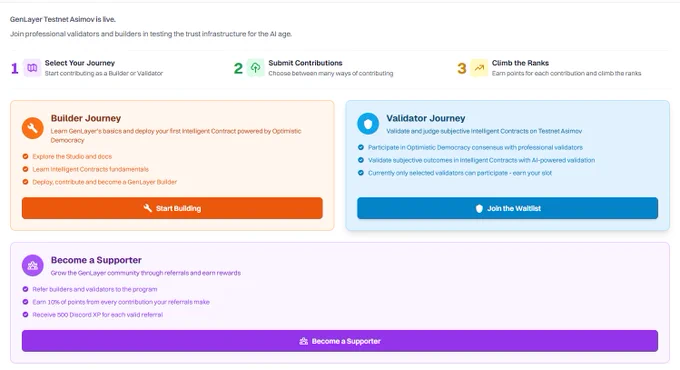Screen dimensions: 680x370
Task: Click 'Receive 500 Discord XP for each valid referral'
Action: click(x=98, y=314)
